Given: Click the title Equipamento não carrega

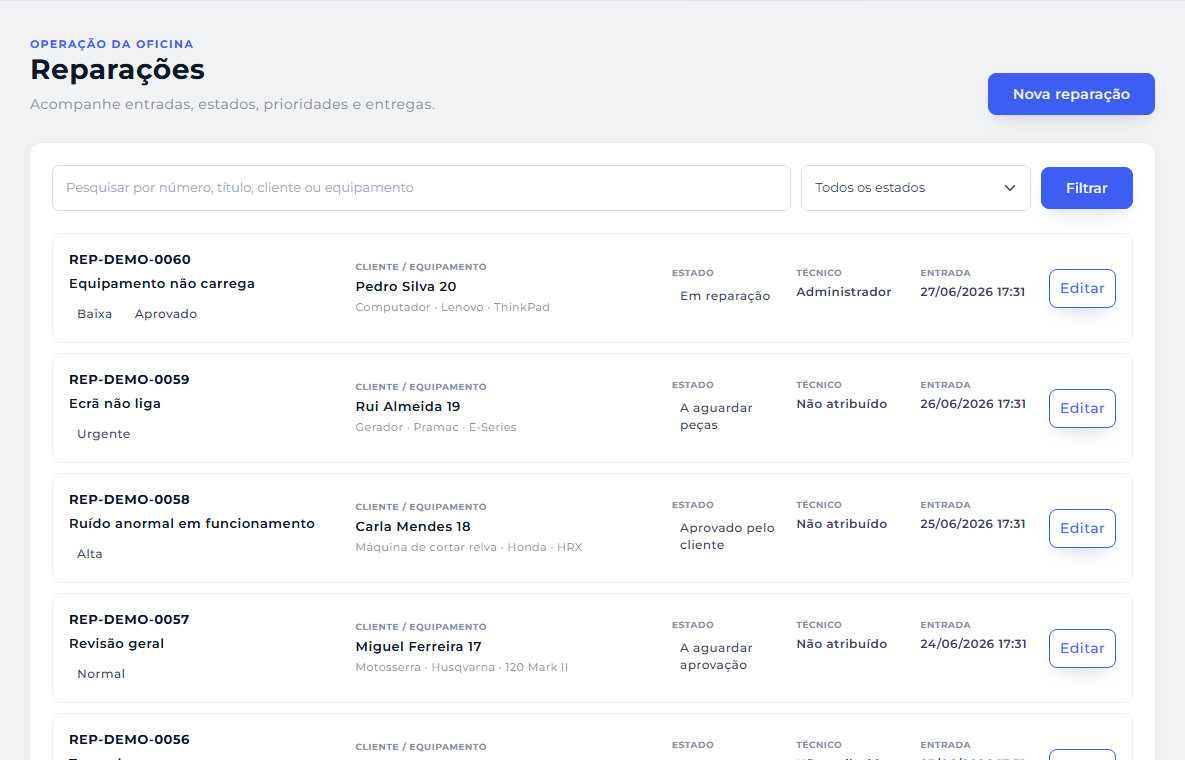Looking at the screenshot, I should (x=162, y=284).
